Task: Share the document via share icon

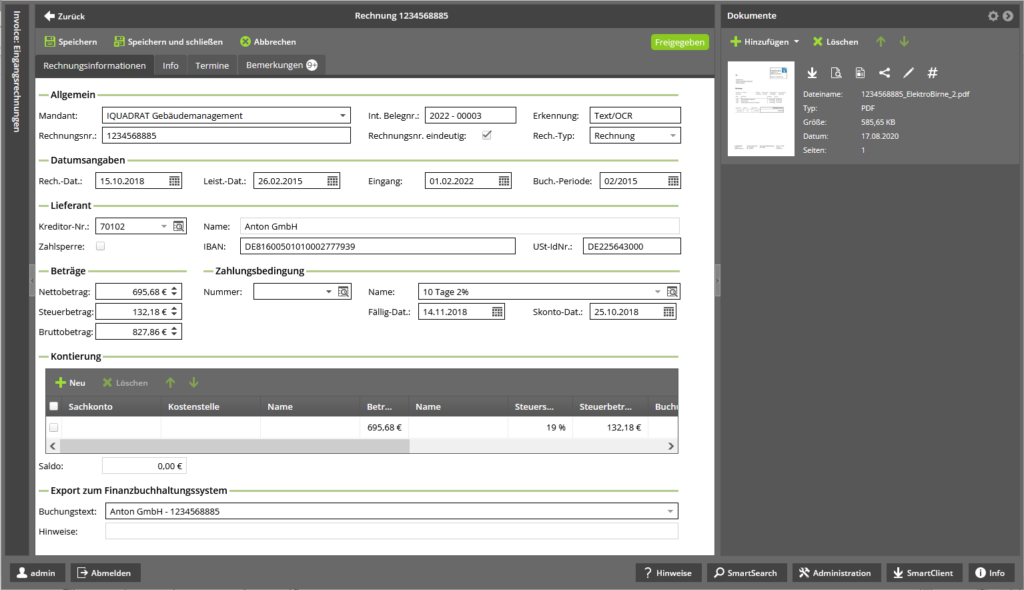Action: pos(884,73)
